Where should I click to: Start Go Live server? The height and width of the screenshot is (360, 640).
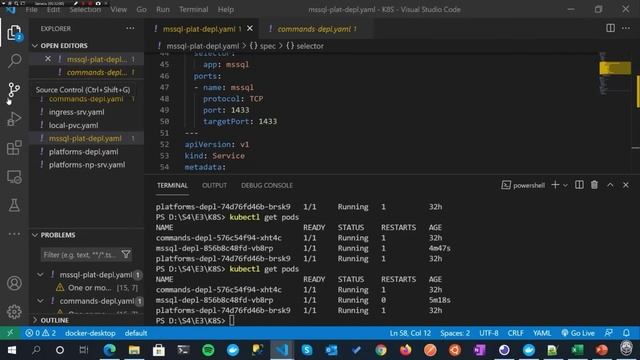[x=578, y=333]
